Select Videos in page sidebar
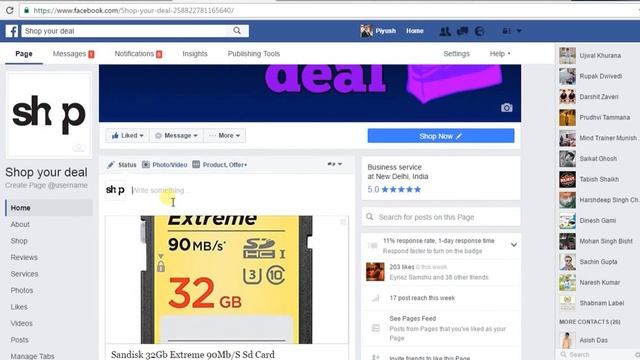The image size is (640, 360). (22, 323)
